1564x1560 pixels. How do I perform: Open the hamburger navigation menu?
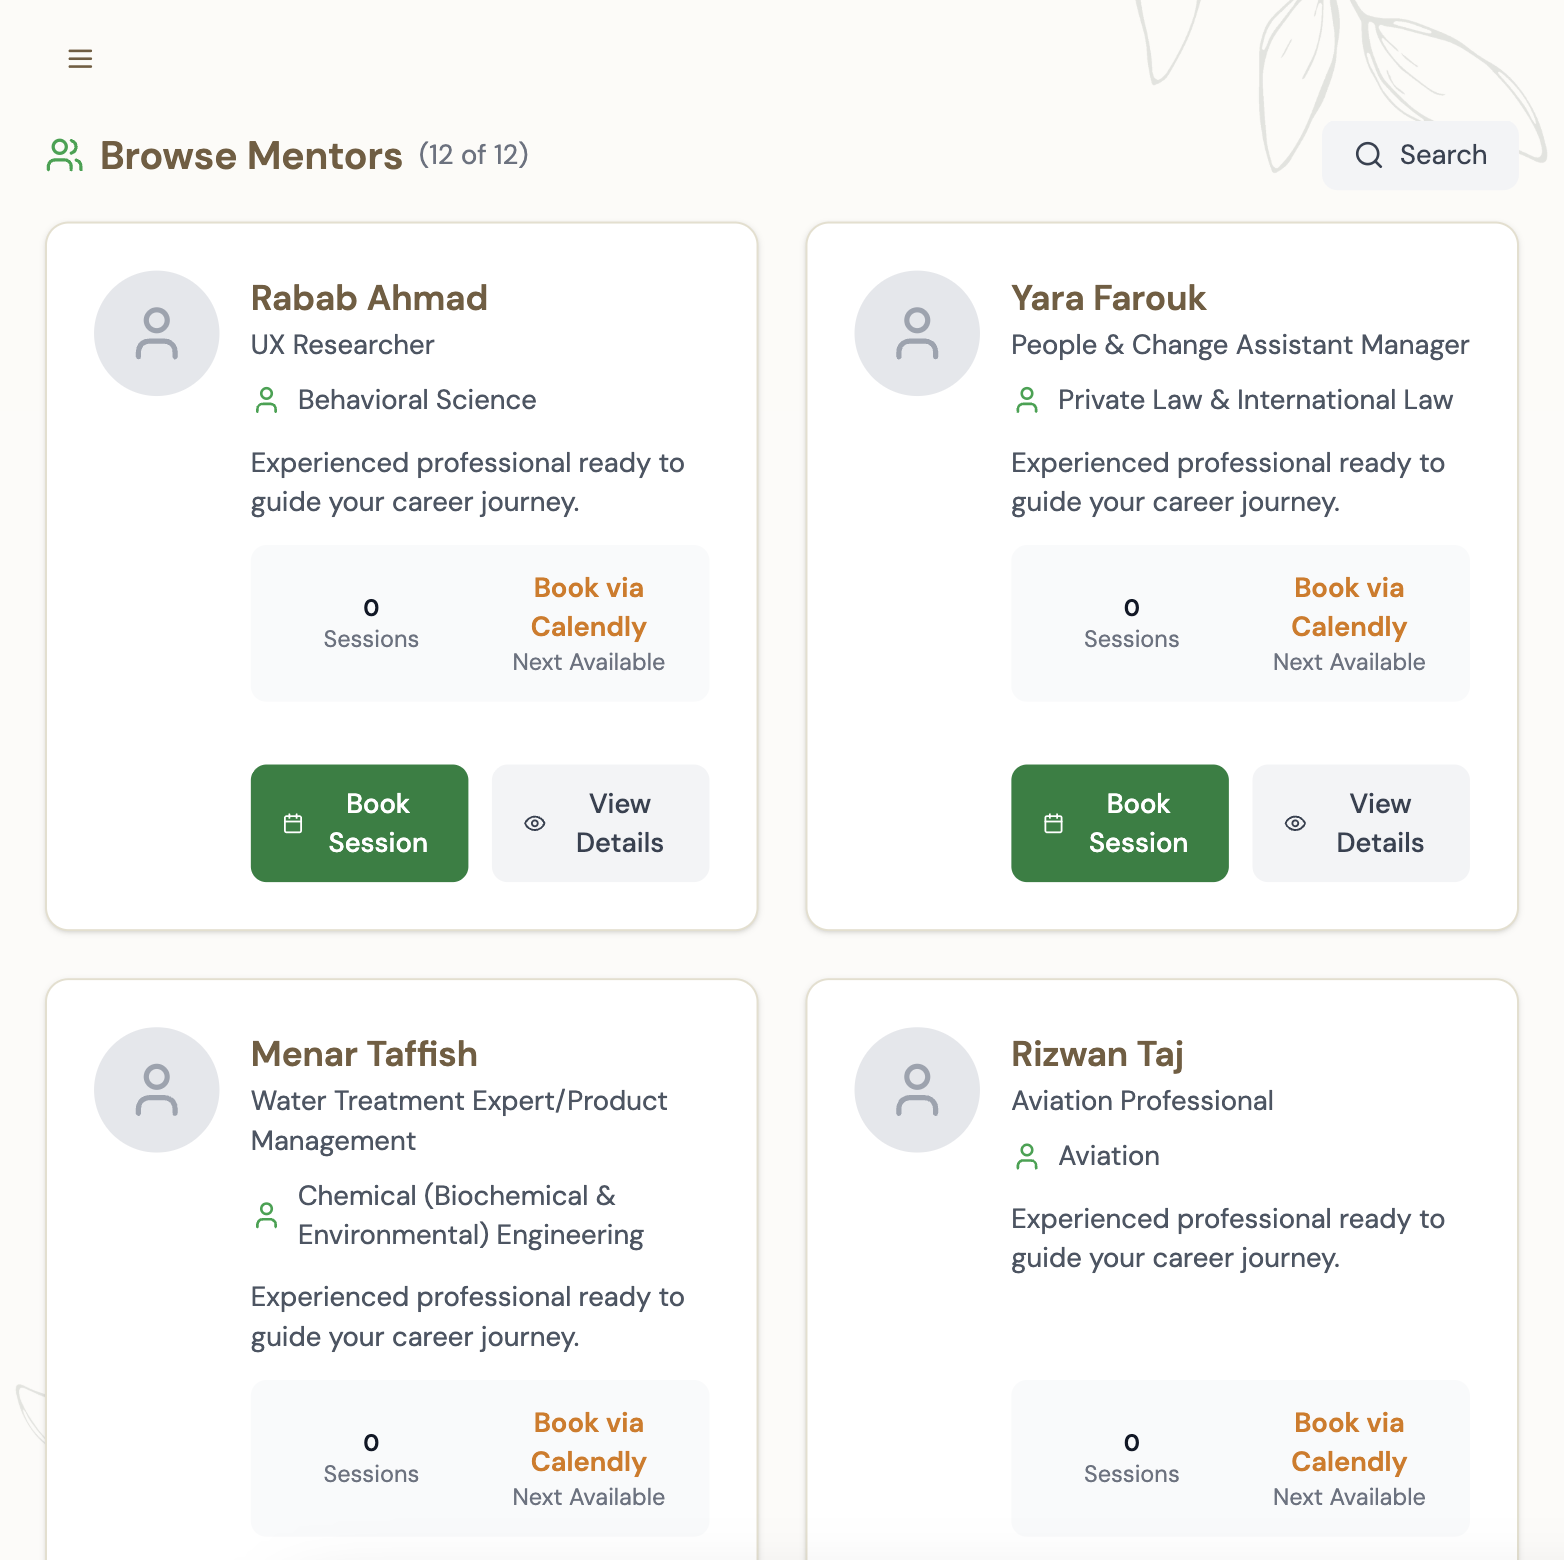click(80, 58)
